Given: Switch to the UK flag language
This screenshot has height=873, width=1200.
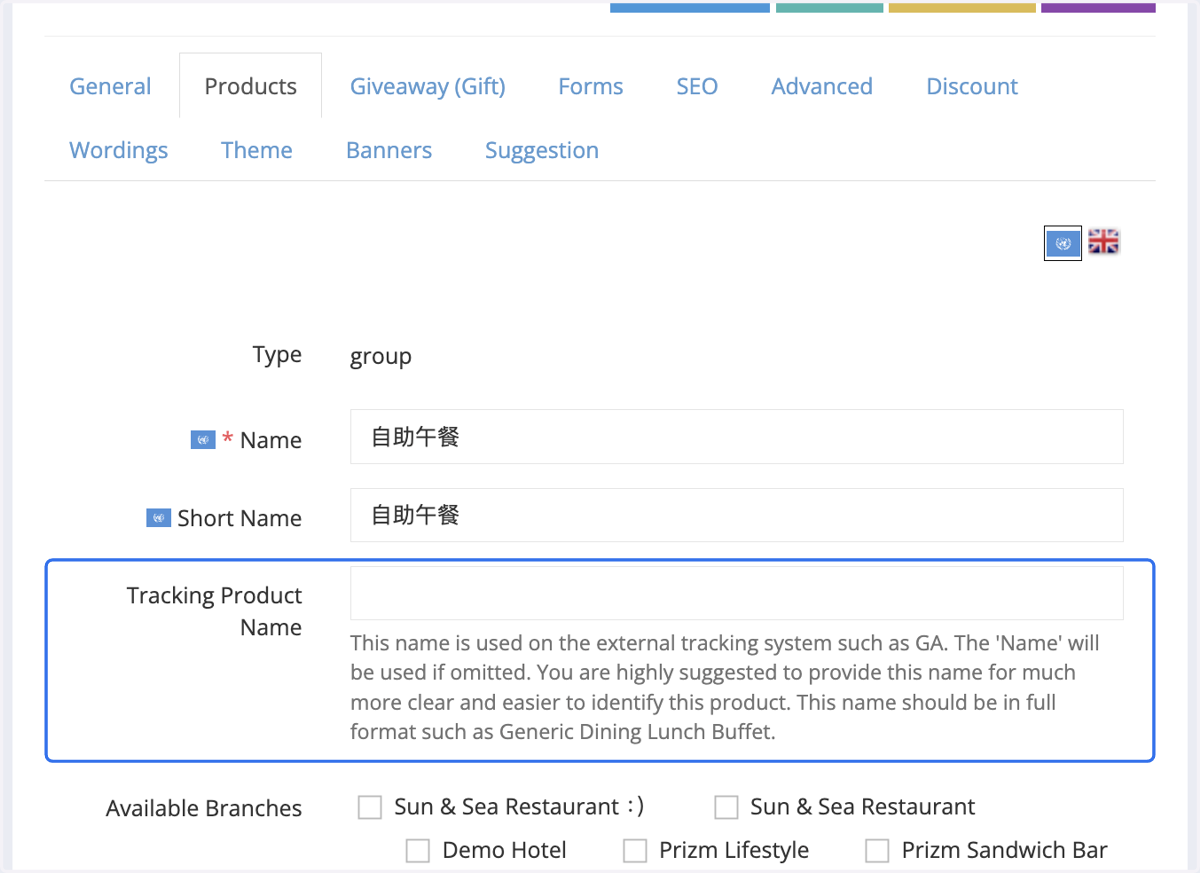Looking at the screenshot, I should point(1104,242).
